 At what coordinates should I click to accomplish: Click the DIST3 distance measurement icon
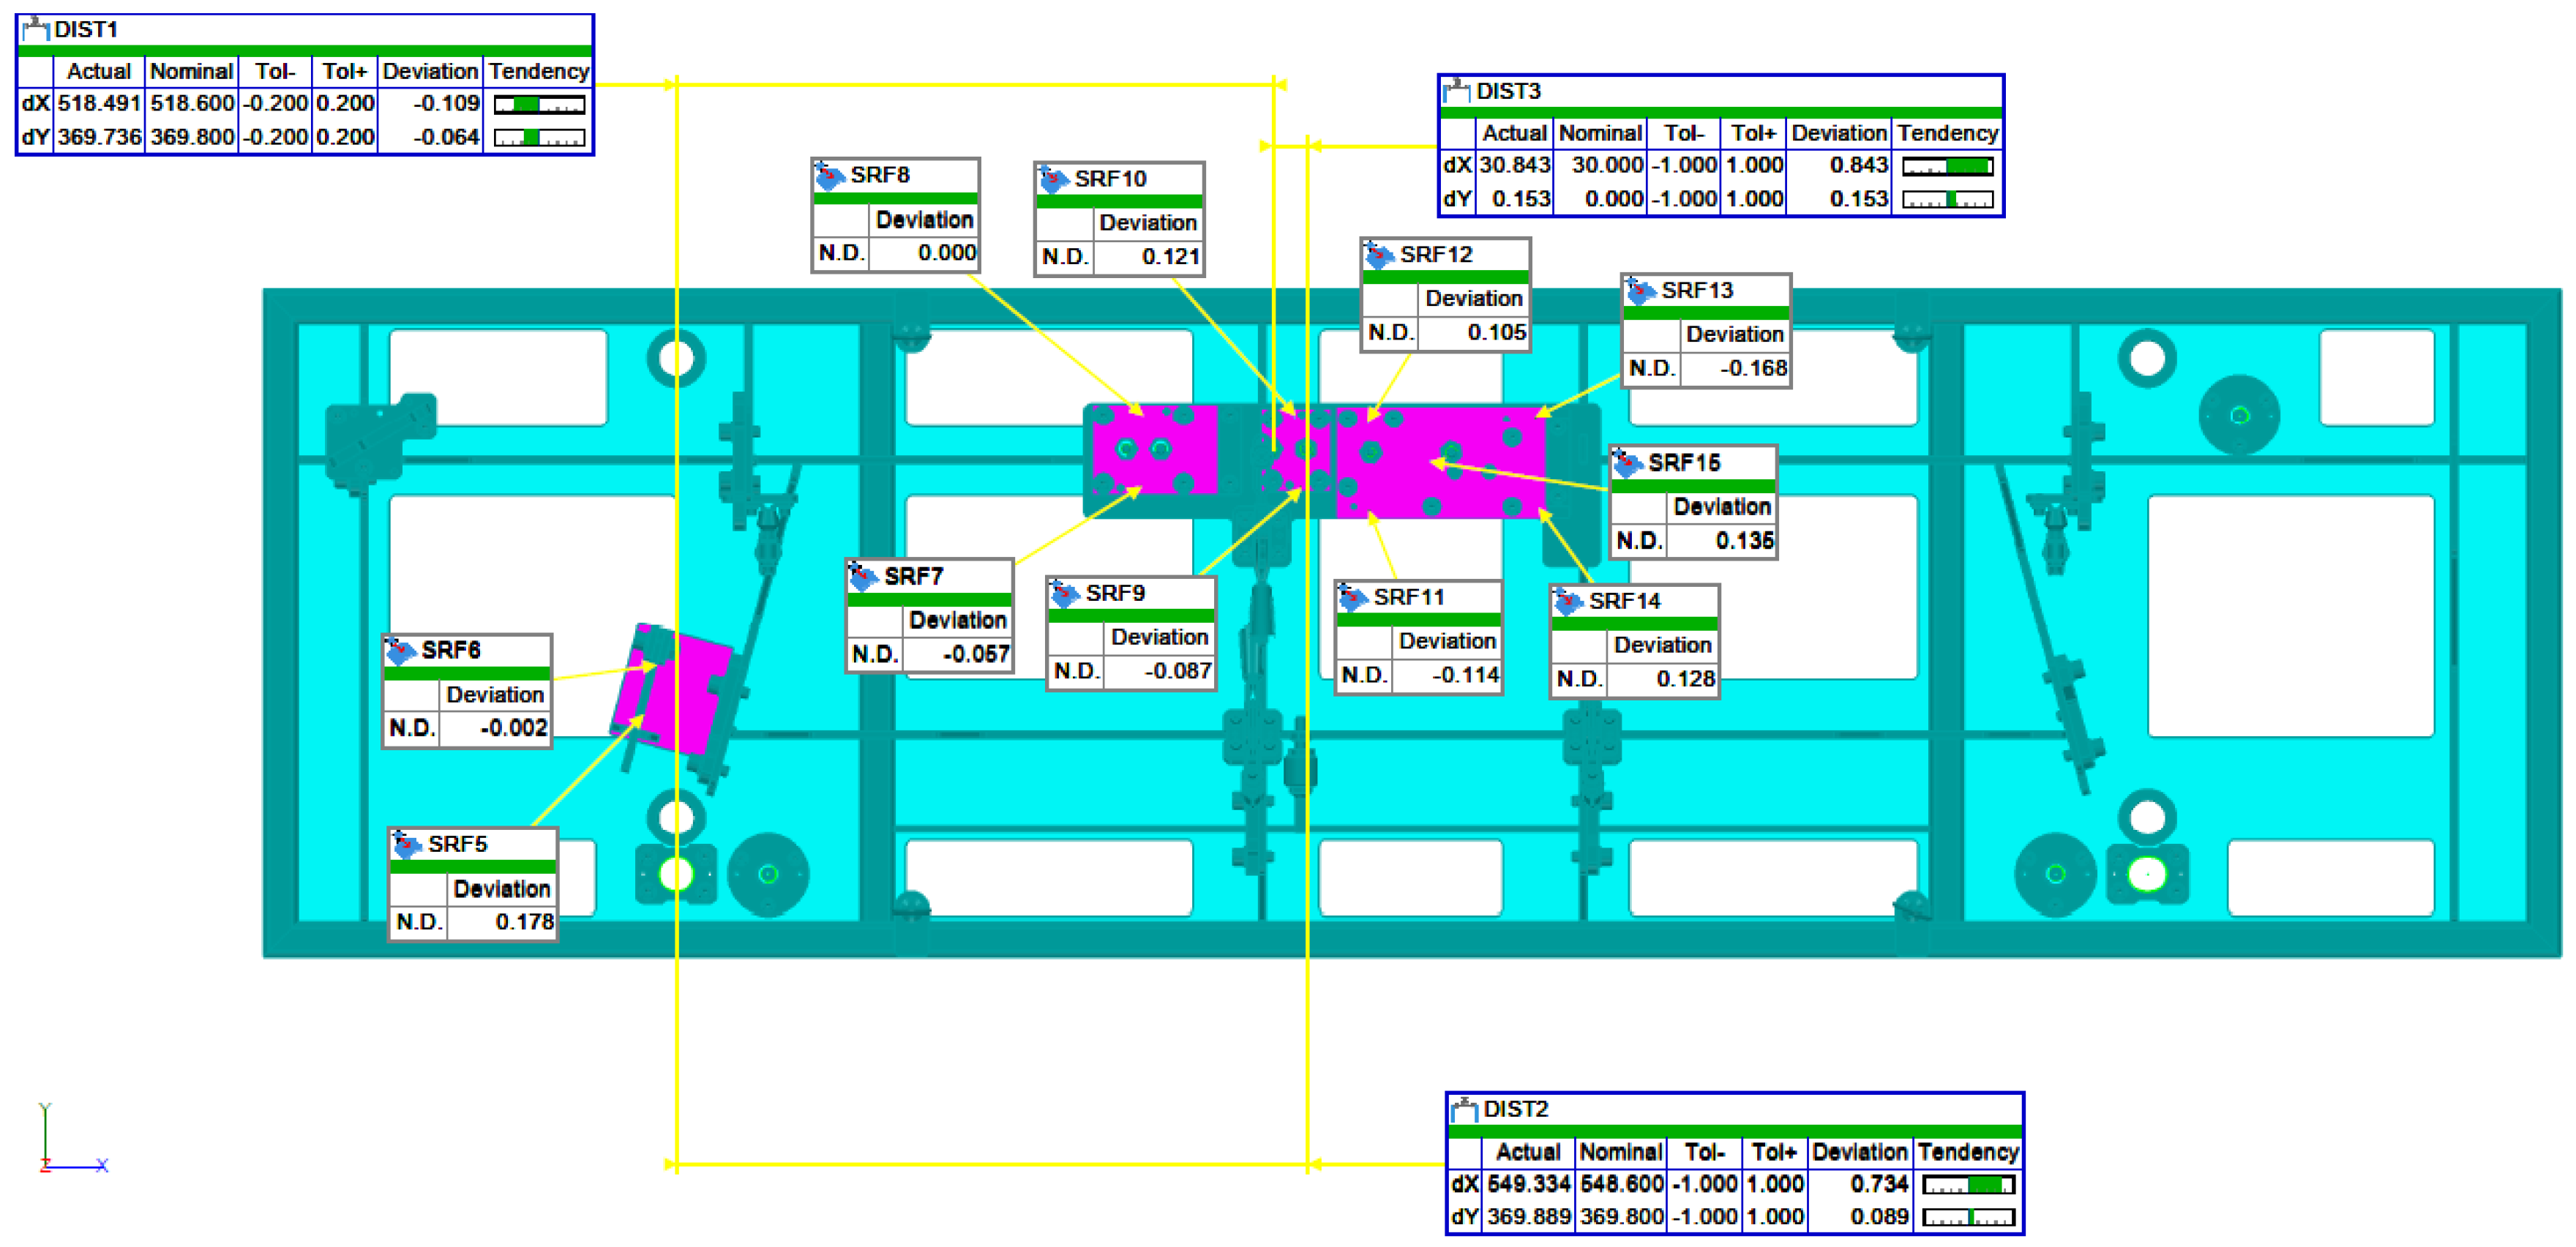coord(1457,91)
